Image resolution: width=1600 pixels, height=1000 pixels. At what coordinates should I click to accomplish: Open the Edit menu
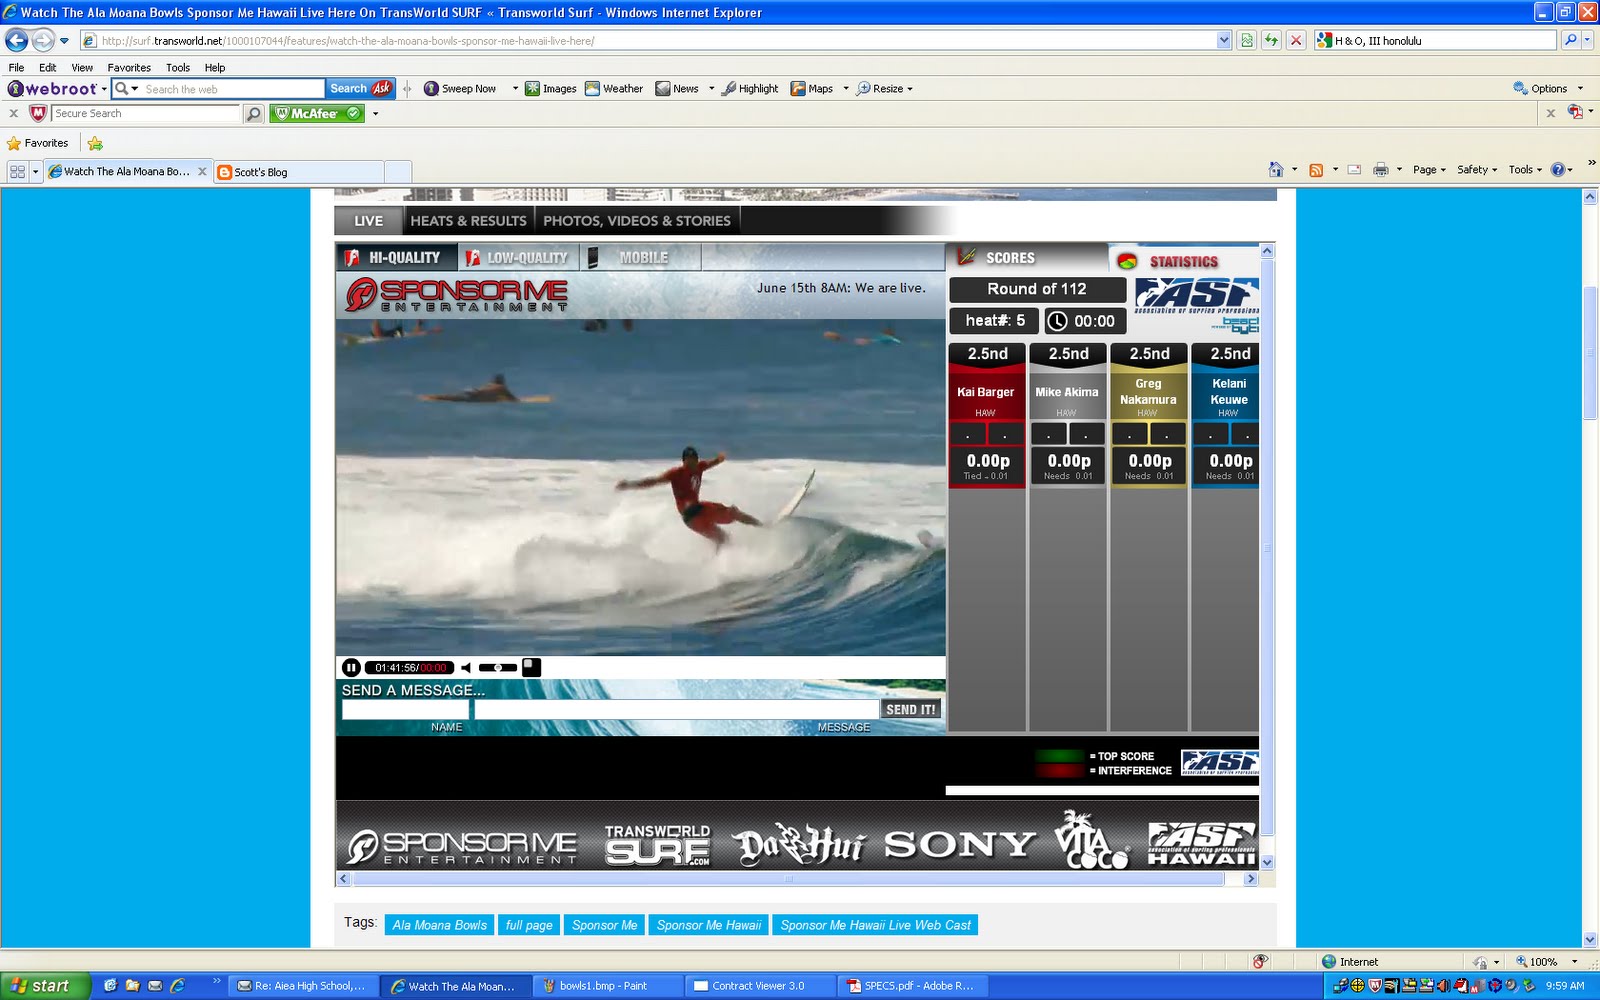[x=48, y=67]
